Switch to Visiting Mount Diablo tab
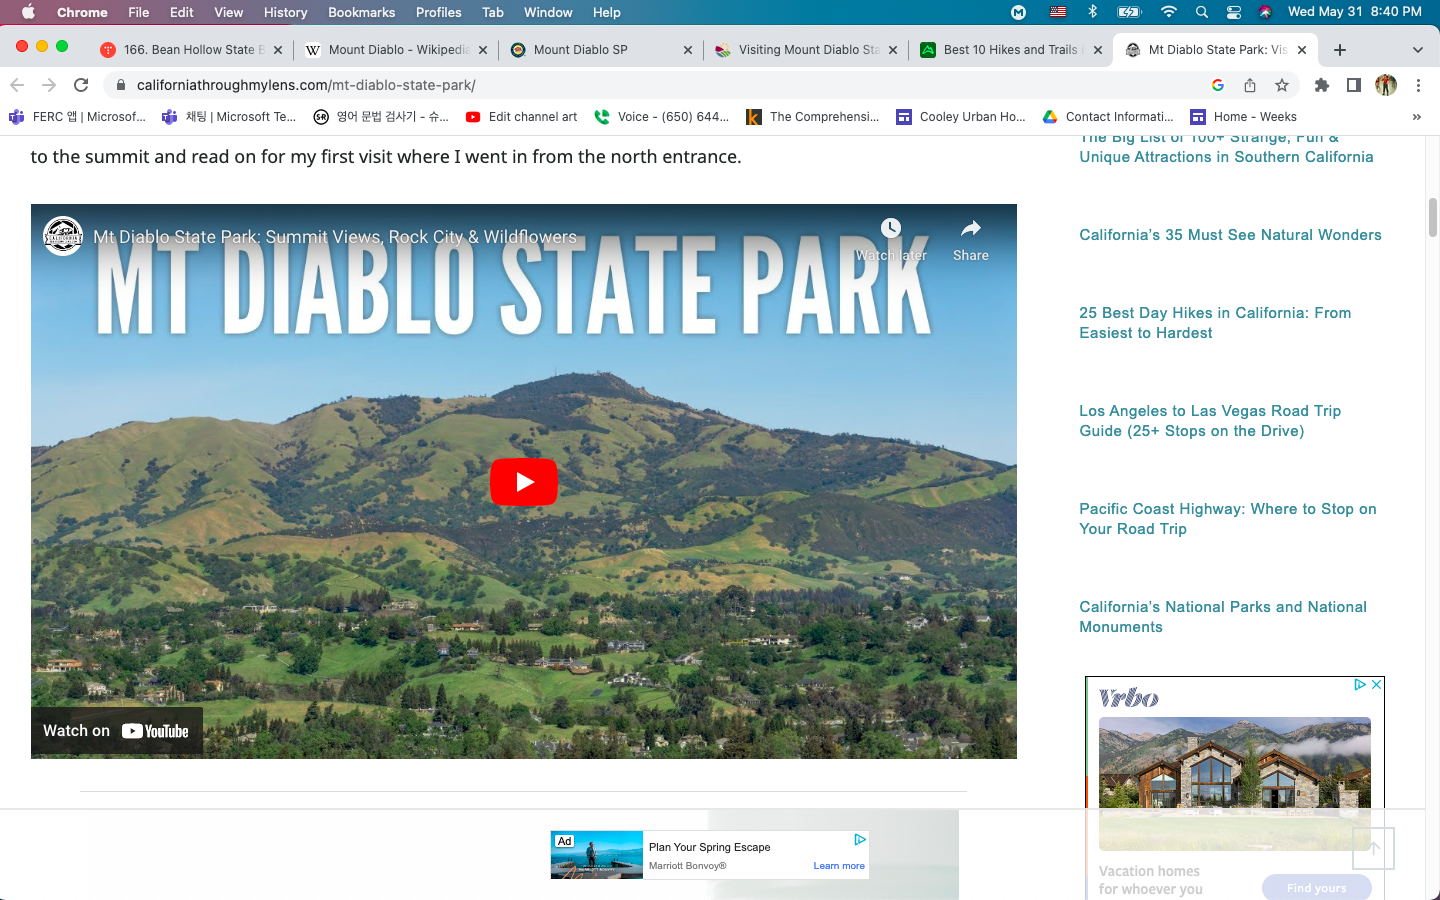This screenshot has height=900, width=1440. click(807, 49)
